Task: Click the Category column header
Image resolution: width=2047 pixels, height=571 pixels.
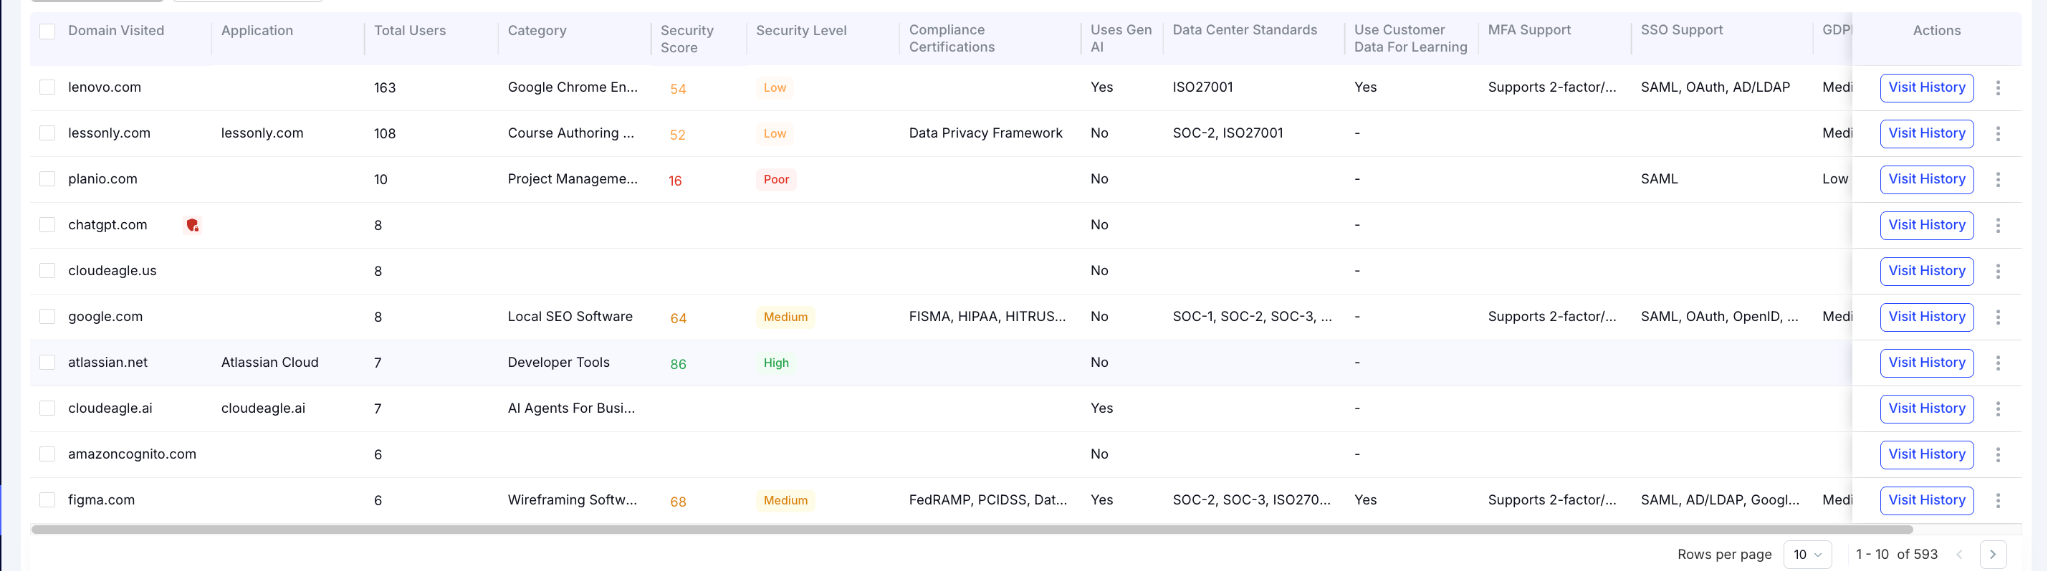Action: tap(537, 31)
